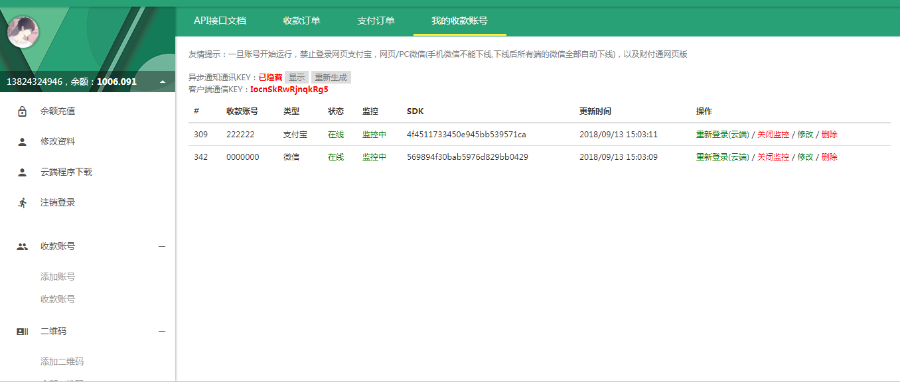
Task: Collapse the 二维码 section with minus sign
Action: coord(162,332)
